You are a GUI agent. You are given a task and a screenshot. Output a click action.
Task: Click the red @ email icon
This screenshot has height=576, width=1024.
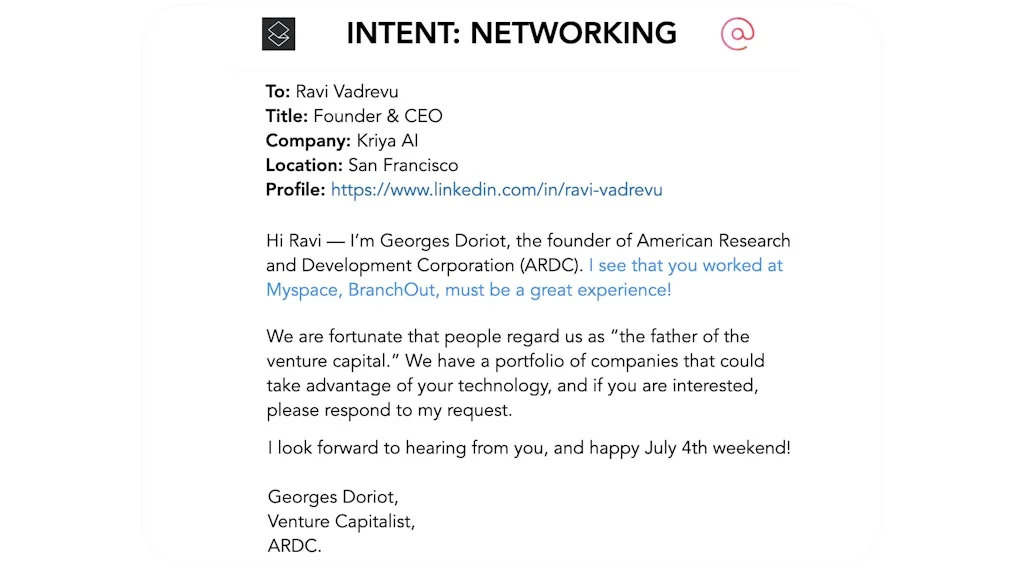coord(737,34)
